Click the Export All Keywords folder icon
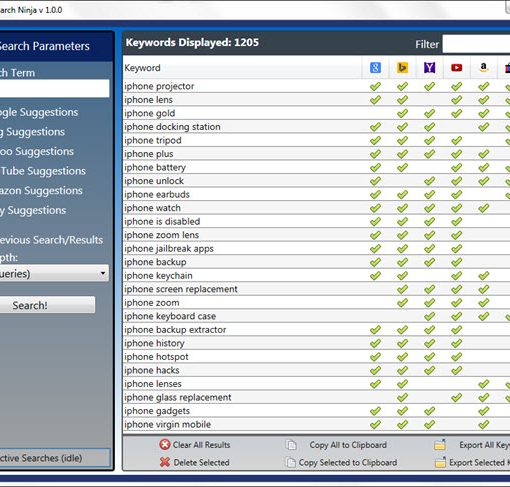510x487 pixels. point(440,445)
